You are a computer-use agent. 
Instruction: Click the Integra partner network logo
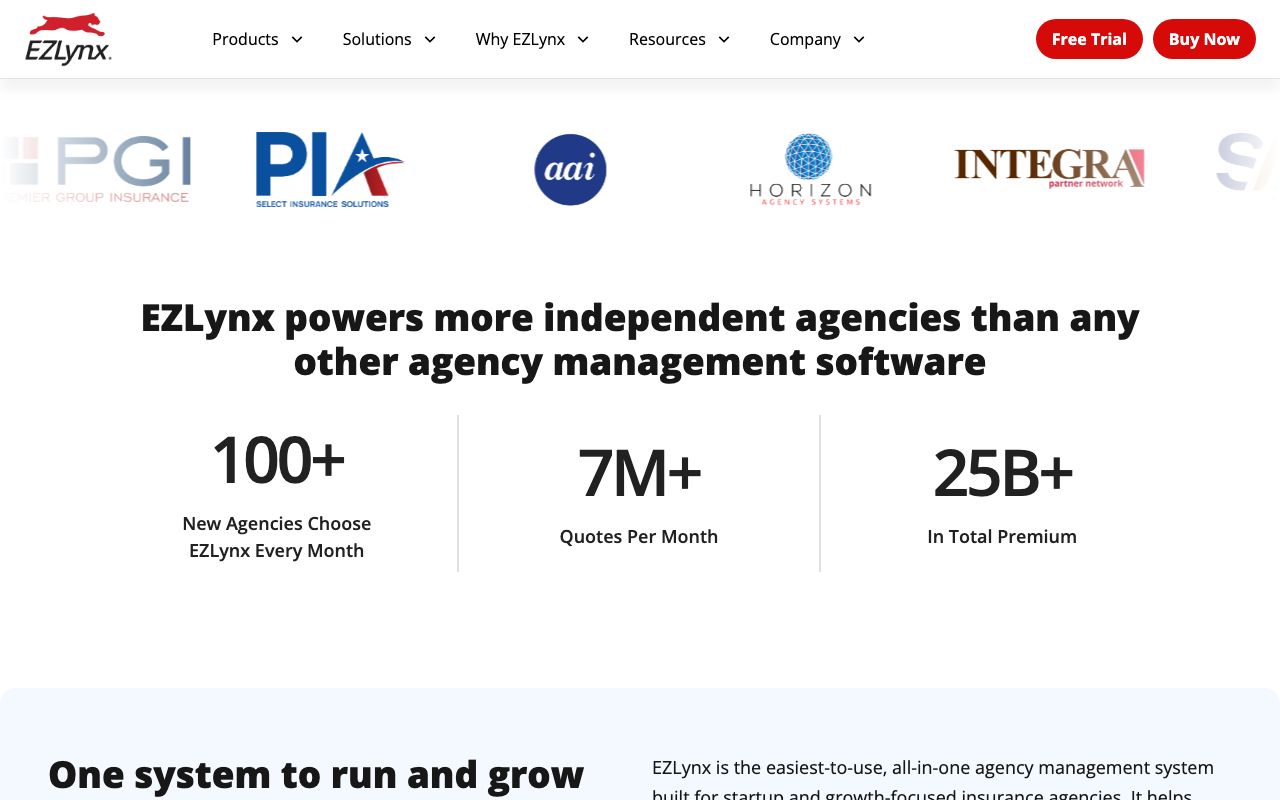click(x=1049, y=168)
